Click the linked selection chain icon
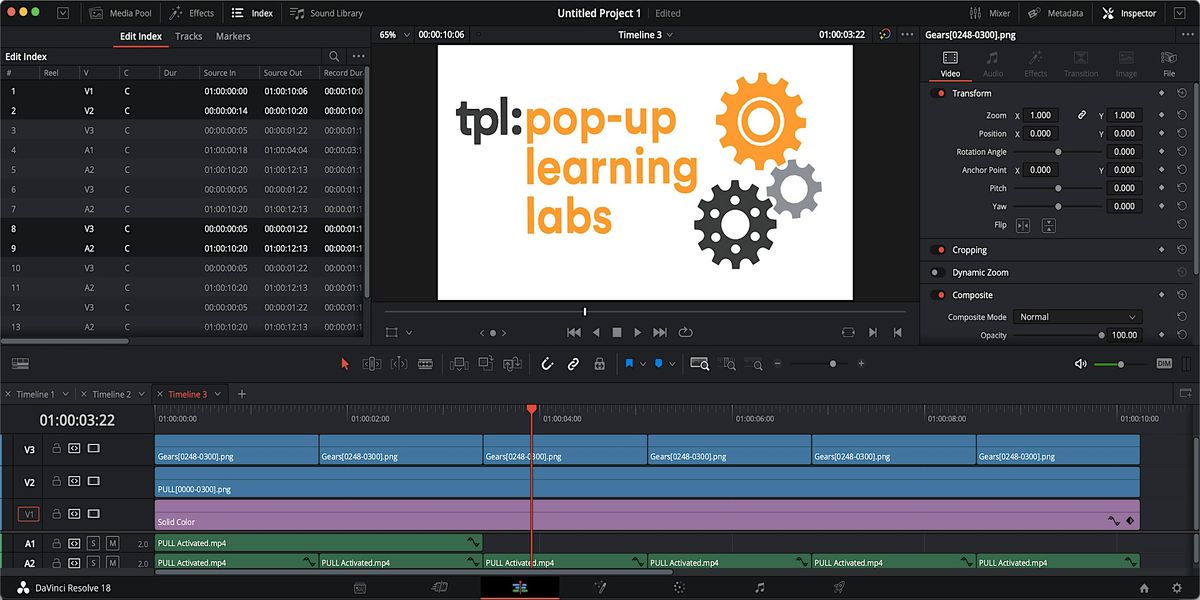Viewport: 1200px width, 600px height. point(573,364)
